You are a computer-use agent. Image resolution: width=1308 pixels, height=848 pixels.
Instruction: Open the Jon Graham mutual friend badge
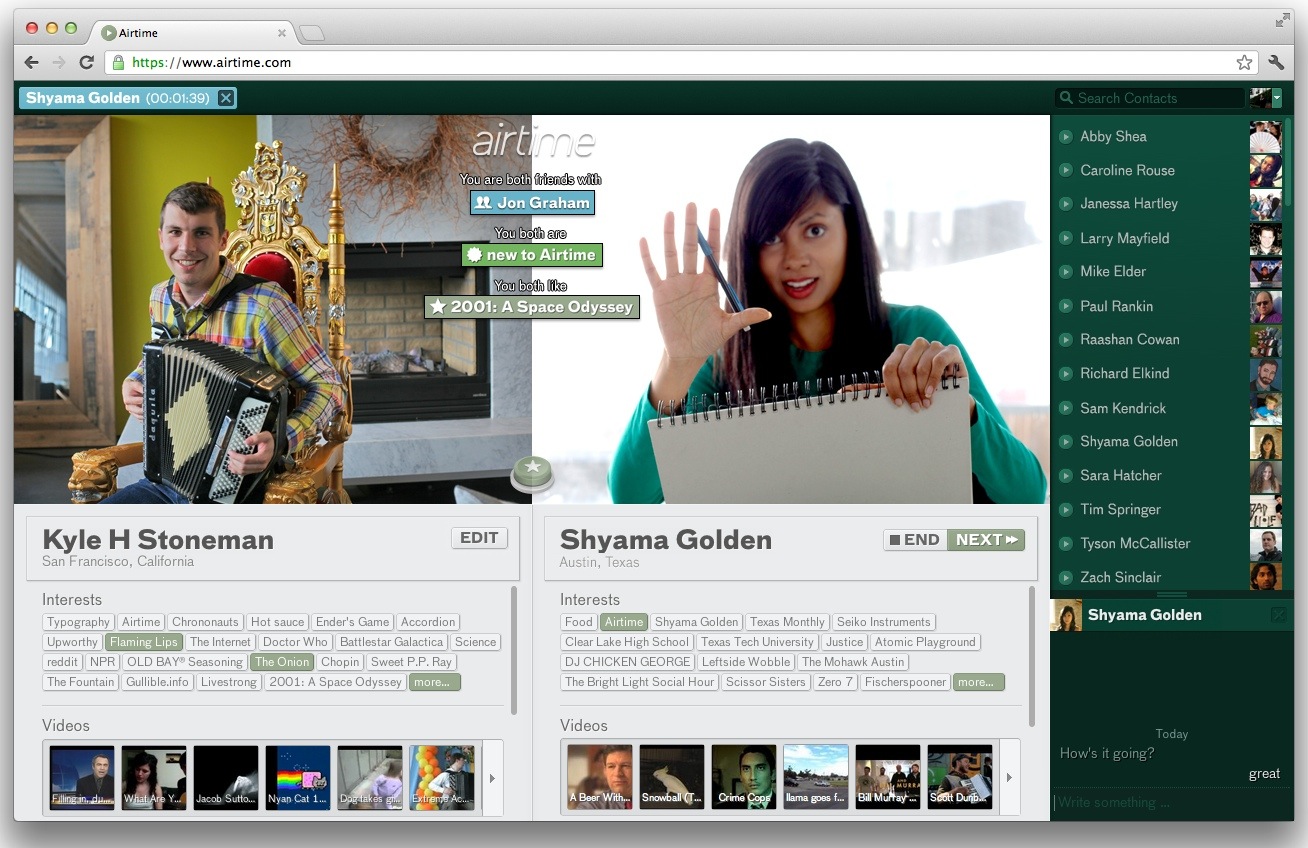tap(532, 203)
